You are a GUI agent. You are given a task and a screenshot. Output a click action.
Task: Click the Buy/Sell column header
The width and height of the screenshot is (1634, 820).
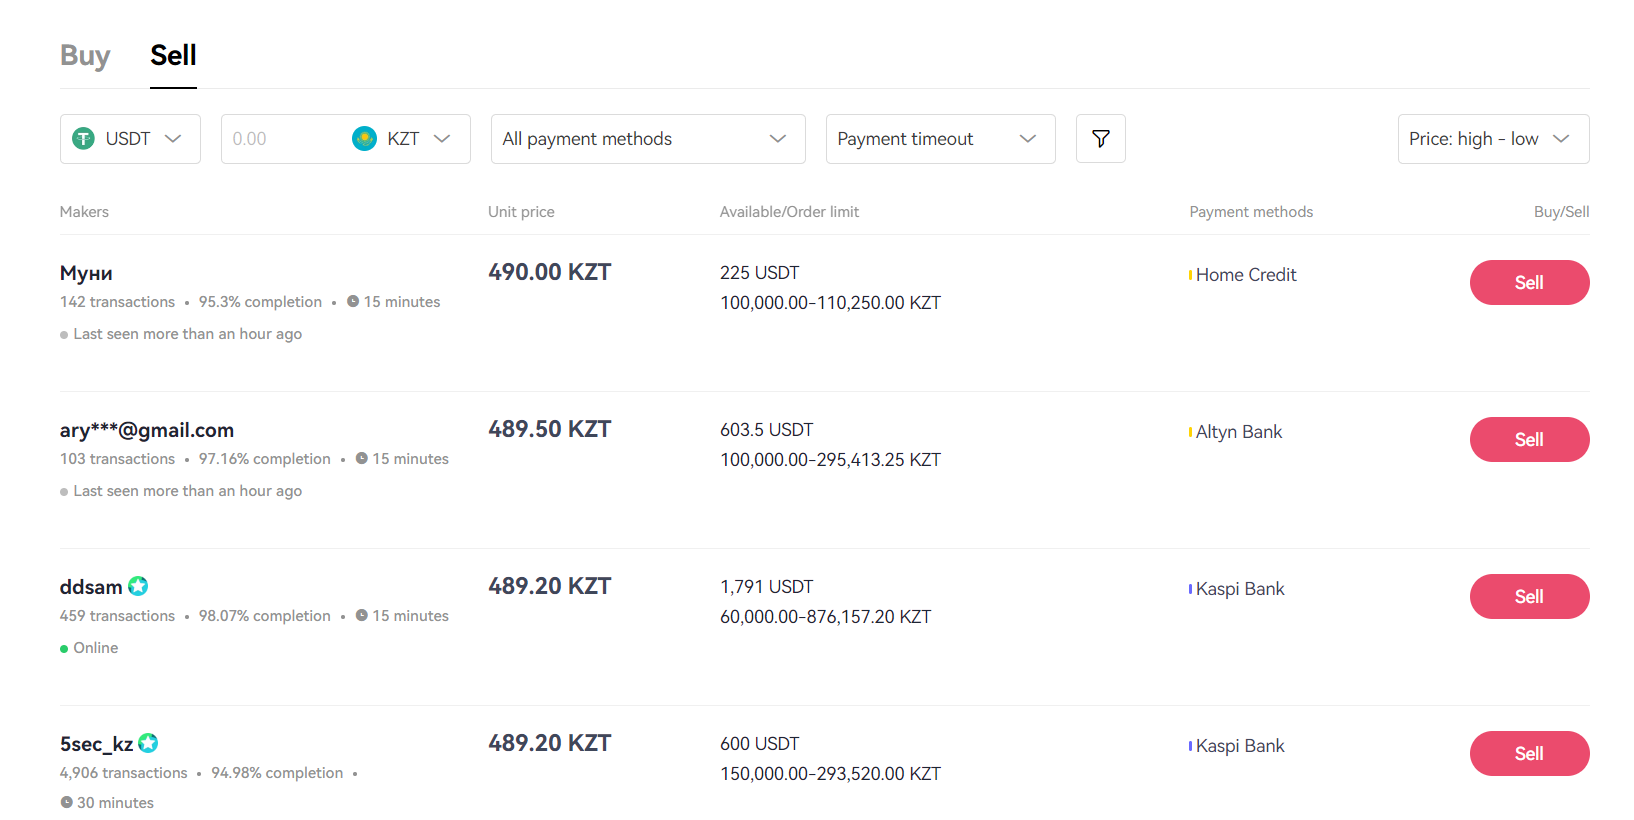pos(1562,212)
